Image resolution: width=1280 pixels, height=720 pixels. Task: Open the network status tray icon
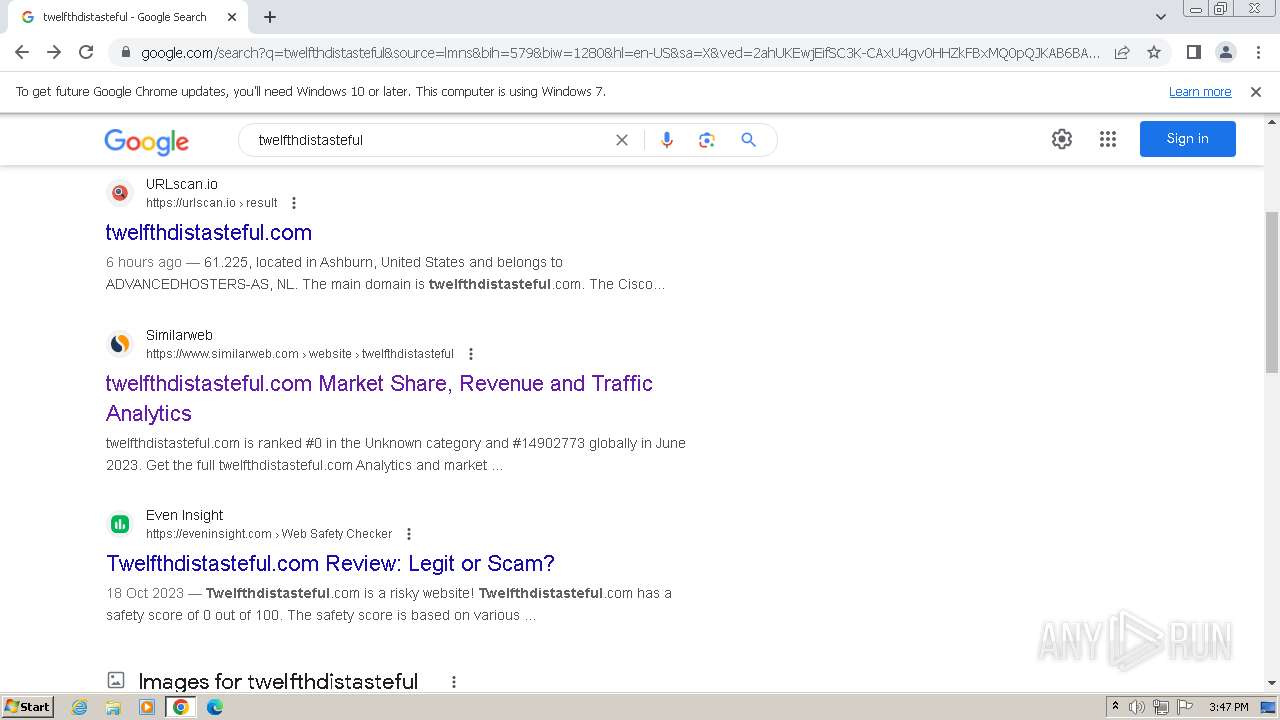click(1161, 707)
